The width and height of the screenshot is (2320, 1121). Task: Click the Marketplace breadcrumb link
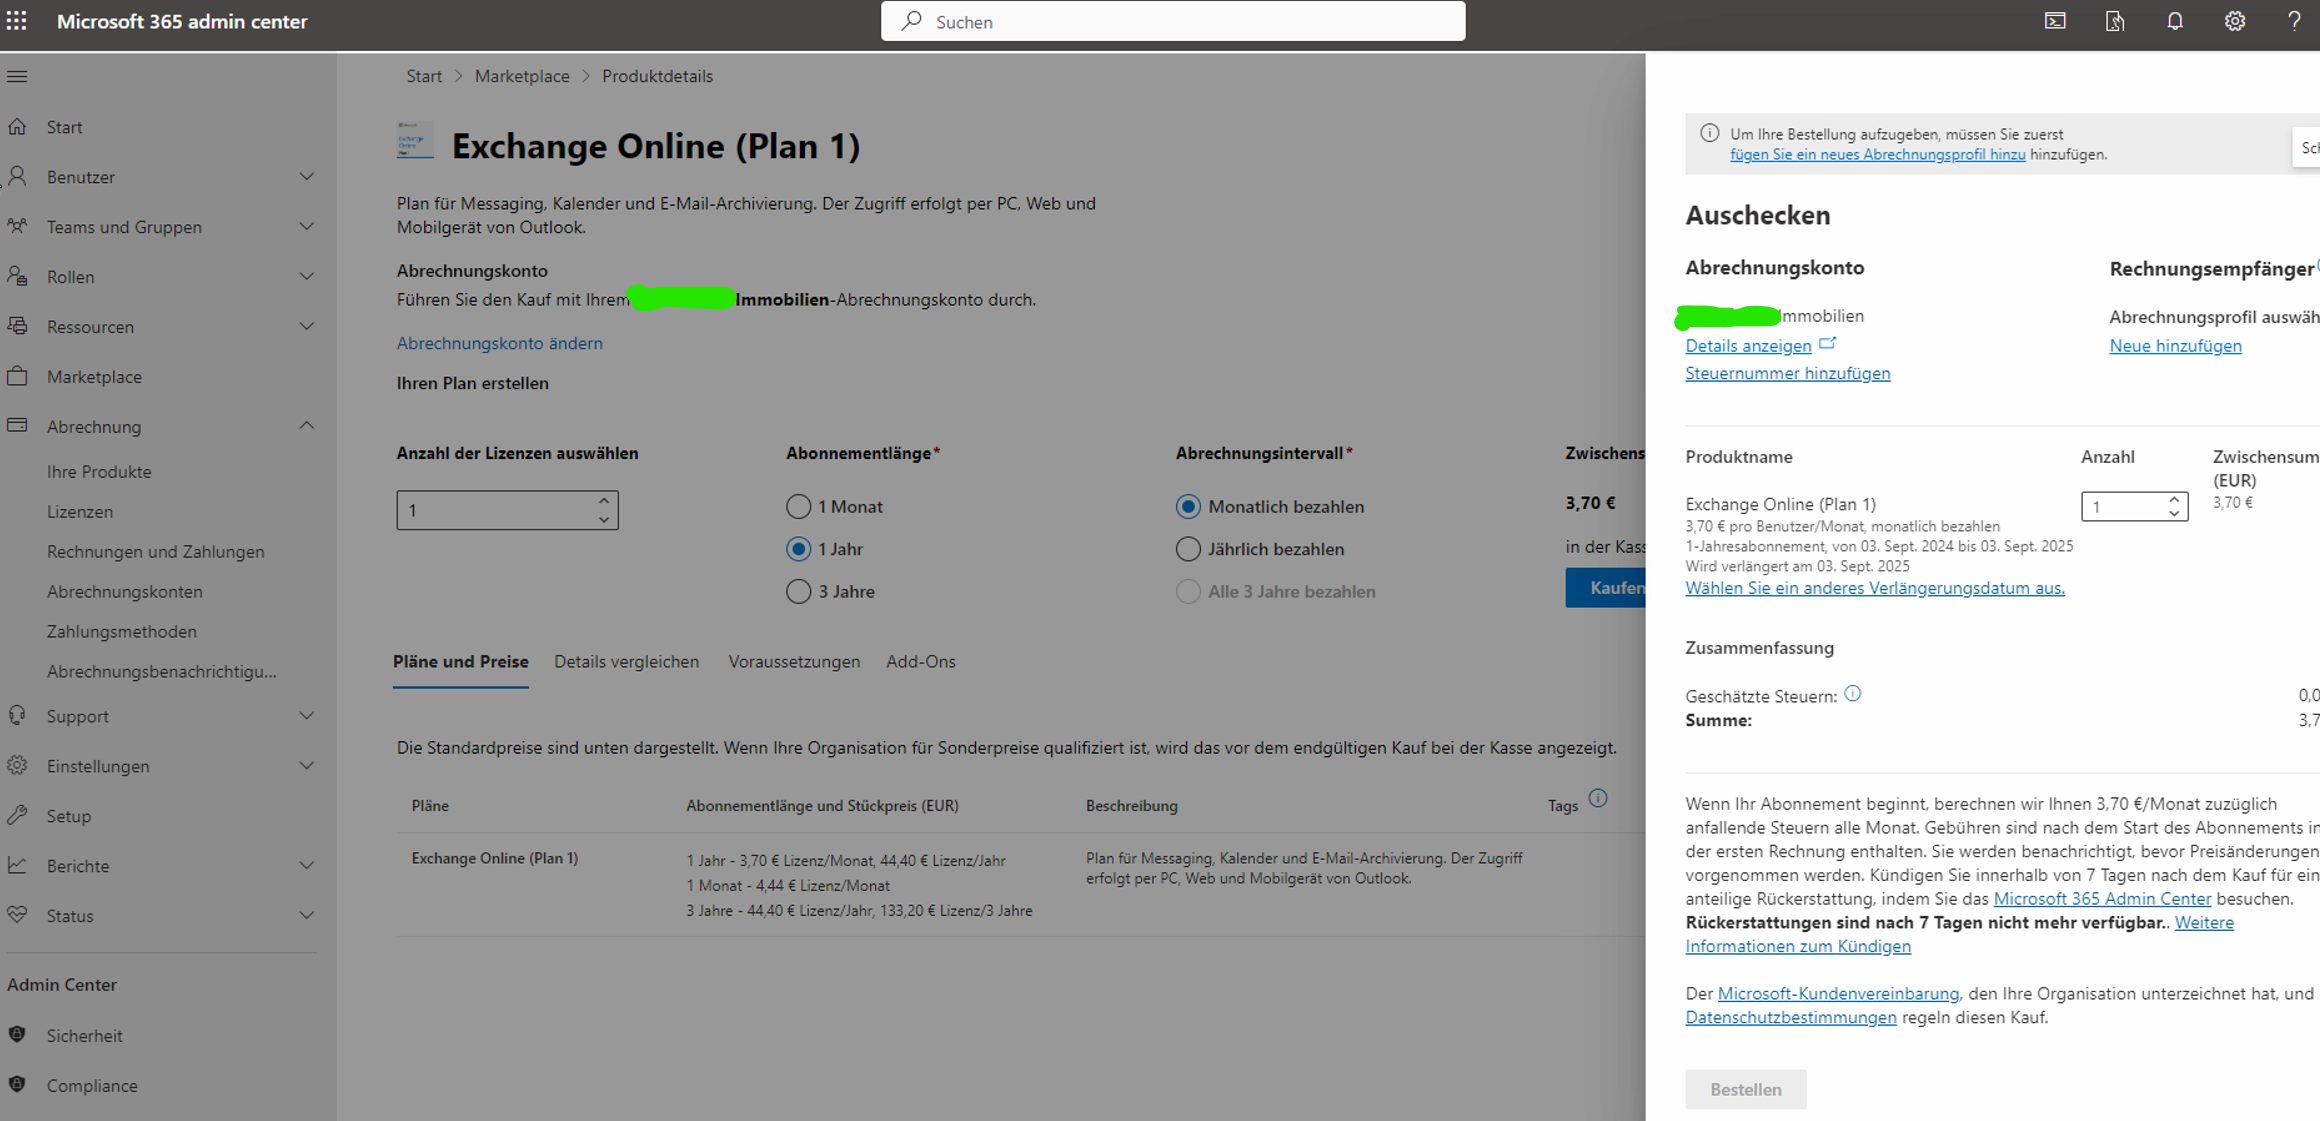pyautogui.click(x=521, y=76)
